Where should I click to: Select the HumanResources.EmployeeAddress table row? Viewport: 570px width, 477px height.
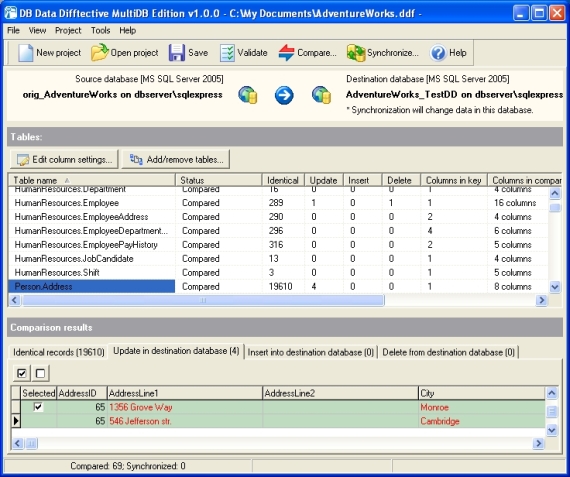[278, 217]
